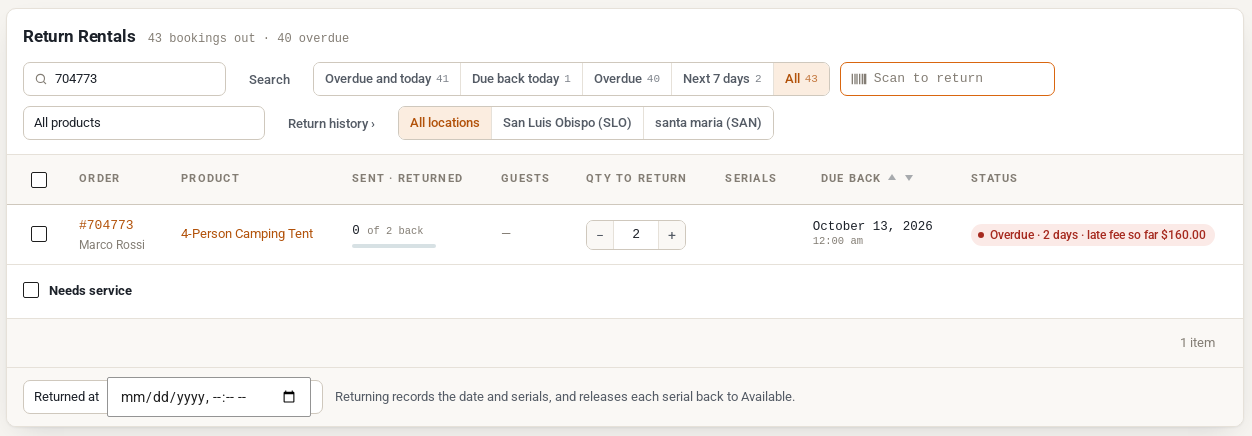
Task: Click the Return Rentals heading
Action: click(x=79, y=36)
